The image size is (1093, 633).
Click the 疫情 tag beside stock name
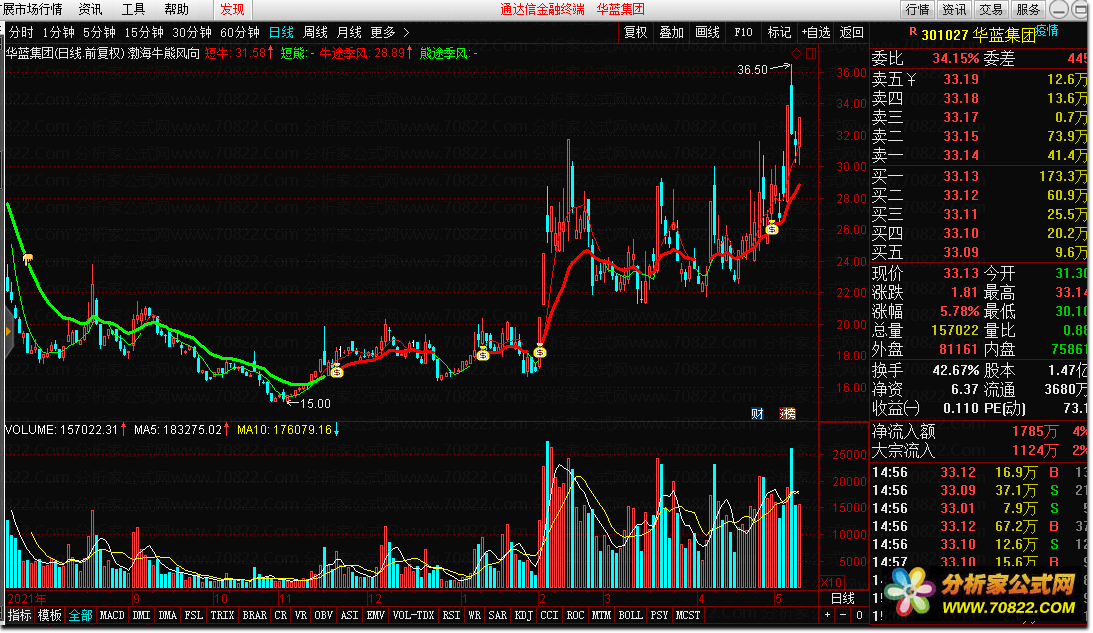point(1047,30)
